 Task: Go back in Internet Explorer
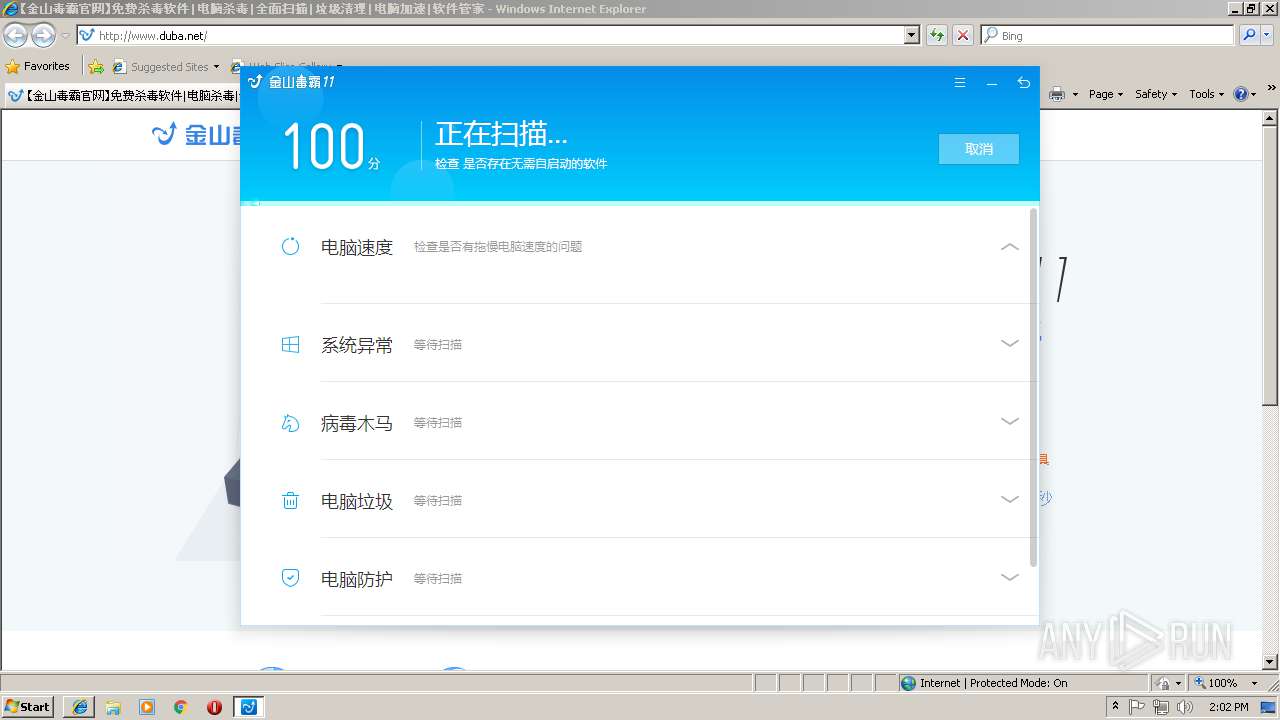[x=15, y=36]
